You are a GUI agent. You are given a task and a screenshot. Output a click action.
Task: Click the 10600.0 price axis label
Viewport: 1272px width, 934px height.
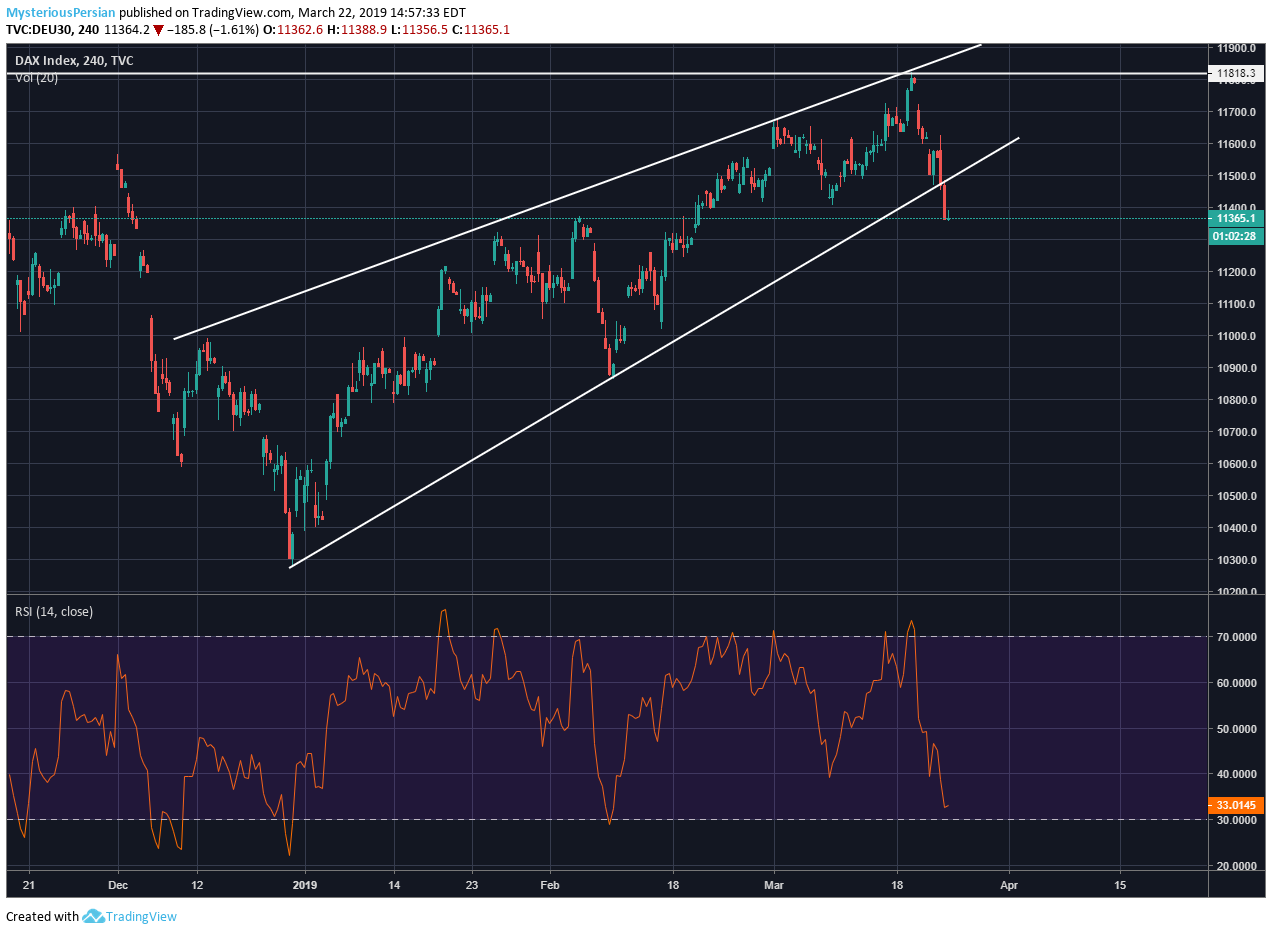click(1237, 464)
